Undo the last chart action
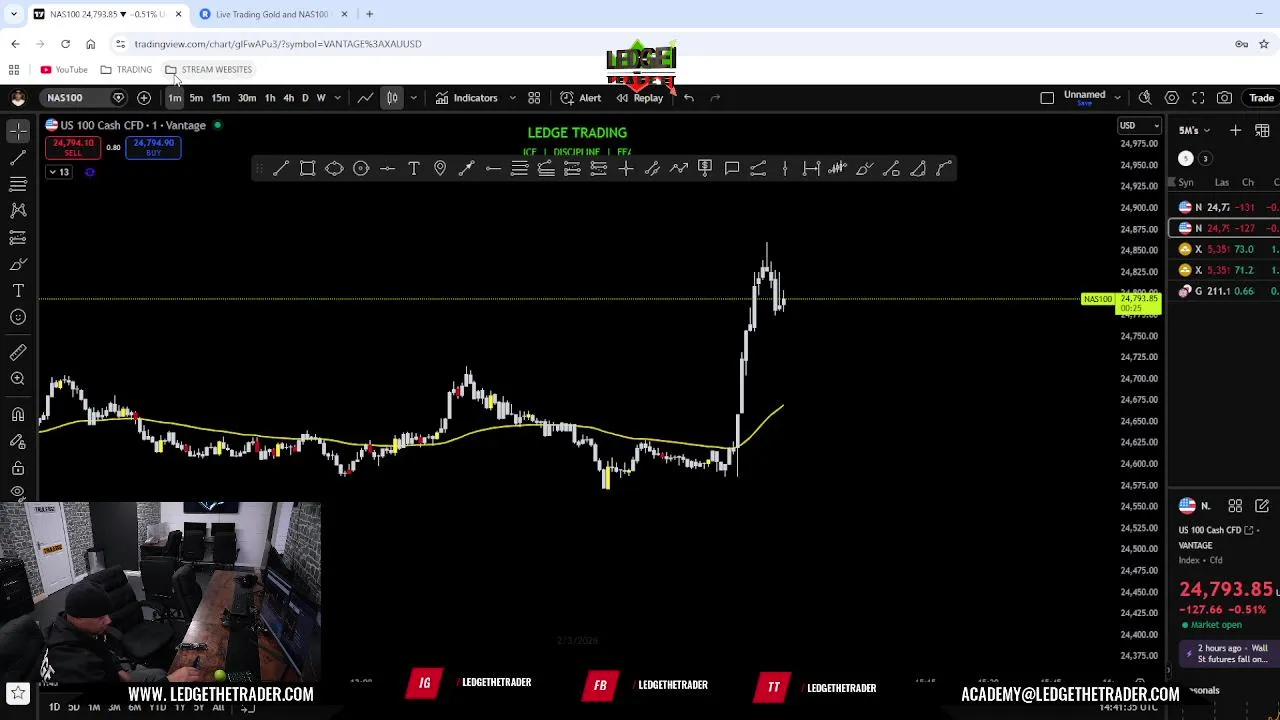The width and height of the screenshot is (1280, 720). 689,98
